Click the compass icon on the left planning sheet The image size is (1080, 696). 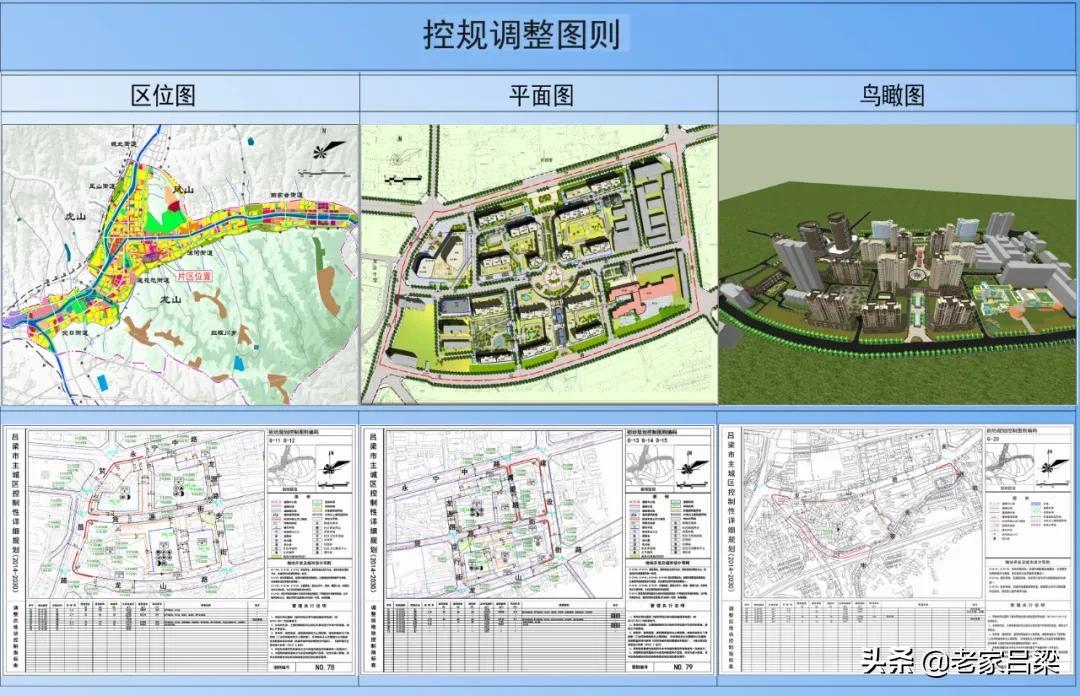click(x=329, y=468)
